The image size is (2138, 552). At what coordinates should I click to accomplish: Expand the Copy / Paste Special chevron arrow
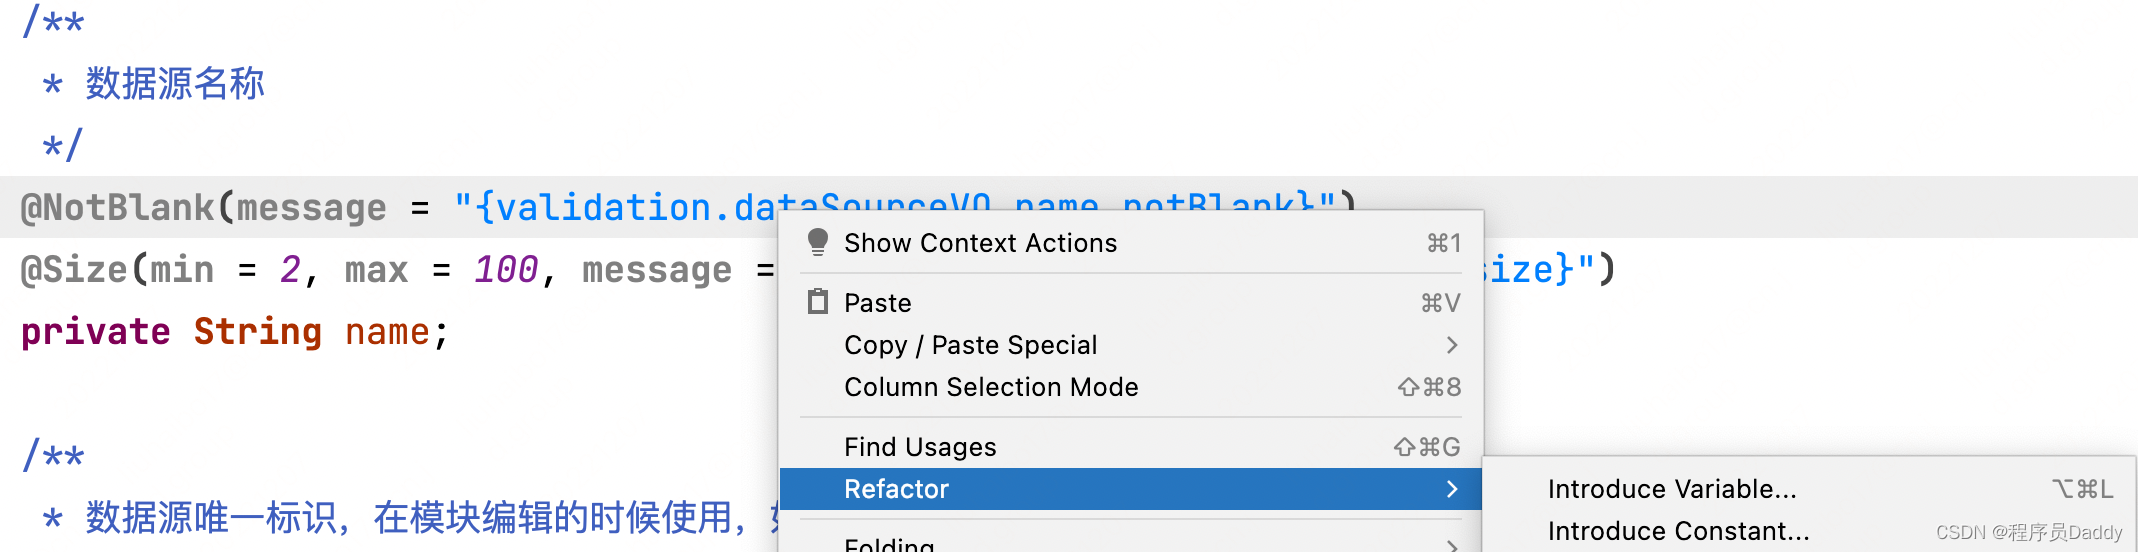pos(1452,345)
